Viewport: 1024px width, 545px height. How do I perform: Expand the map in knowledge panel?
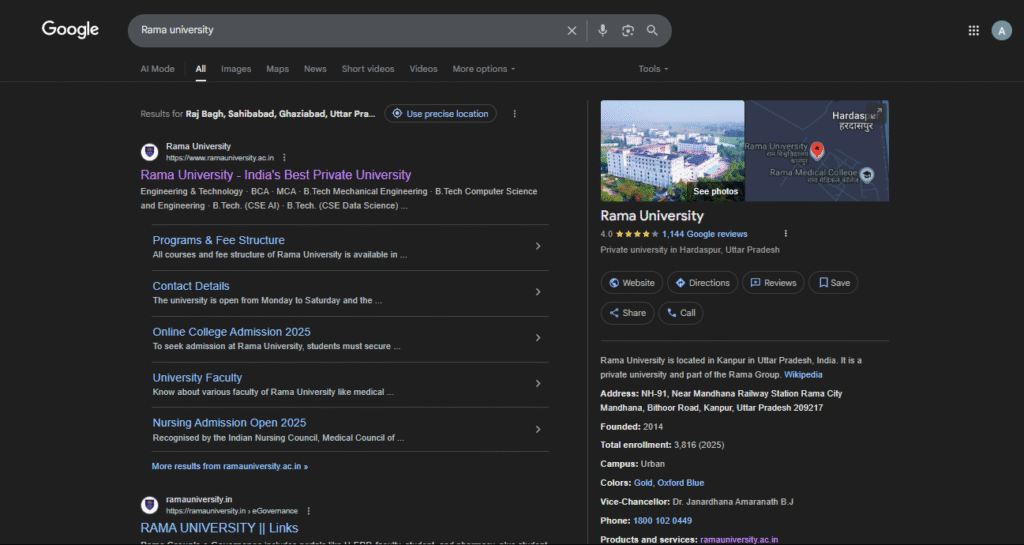(x=877, y=112)
